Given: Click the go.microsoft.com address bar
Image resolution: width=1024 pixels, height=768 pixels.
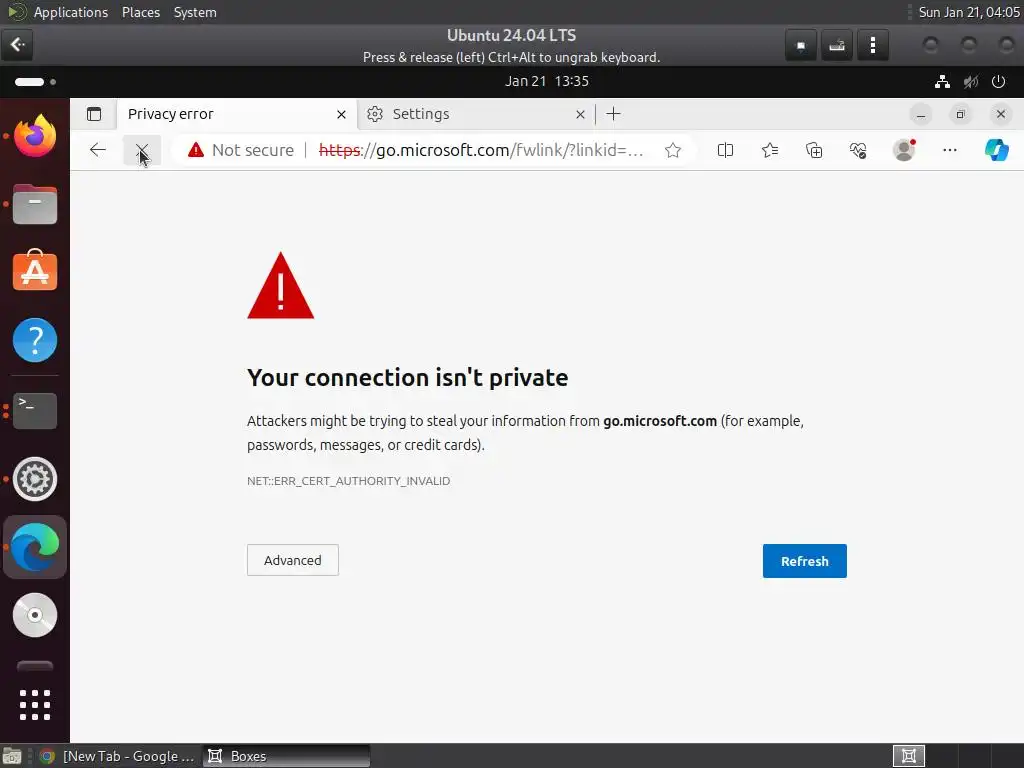Looking at the screenshot, I should [x=481, y=150].
